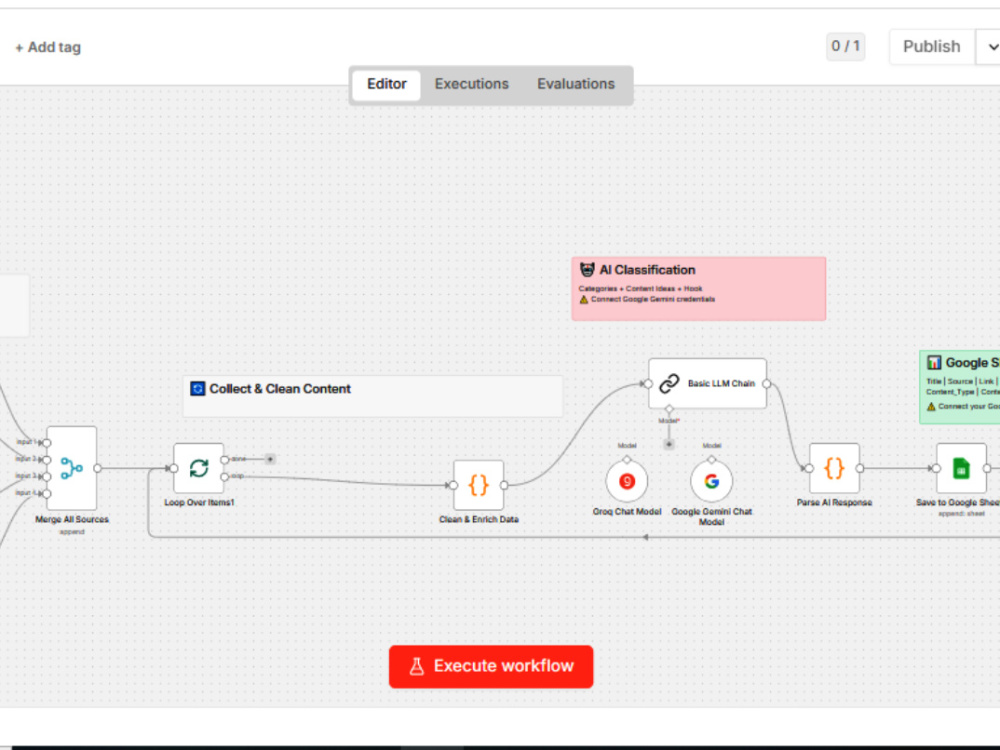The width and height of the screenshot is (1000, 750).
Task: Click the AI Classification sticky note emoji
Action: 587,270
